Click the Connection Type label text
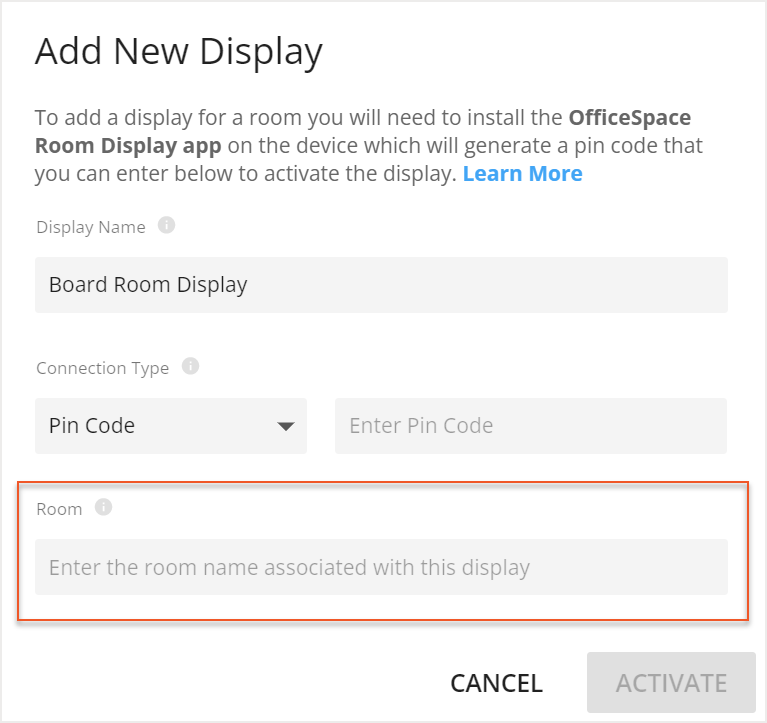This screenshot has width=767, height=723. pos(103,368)
